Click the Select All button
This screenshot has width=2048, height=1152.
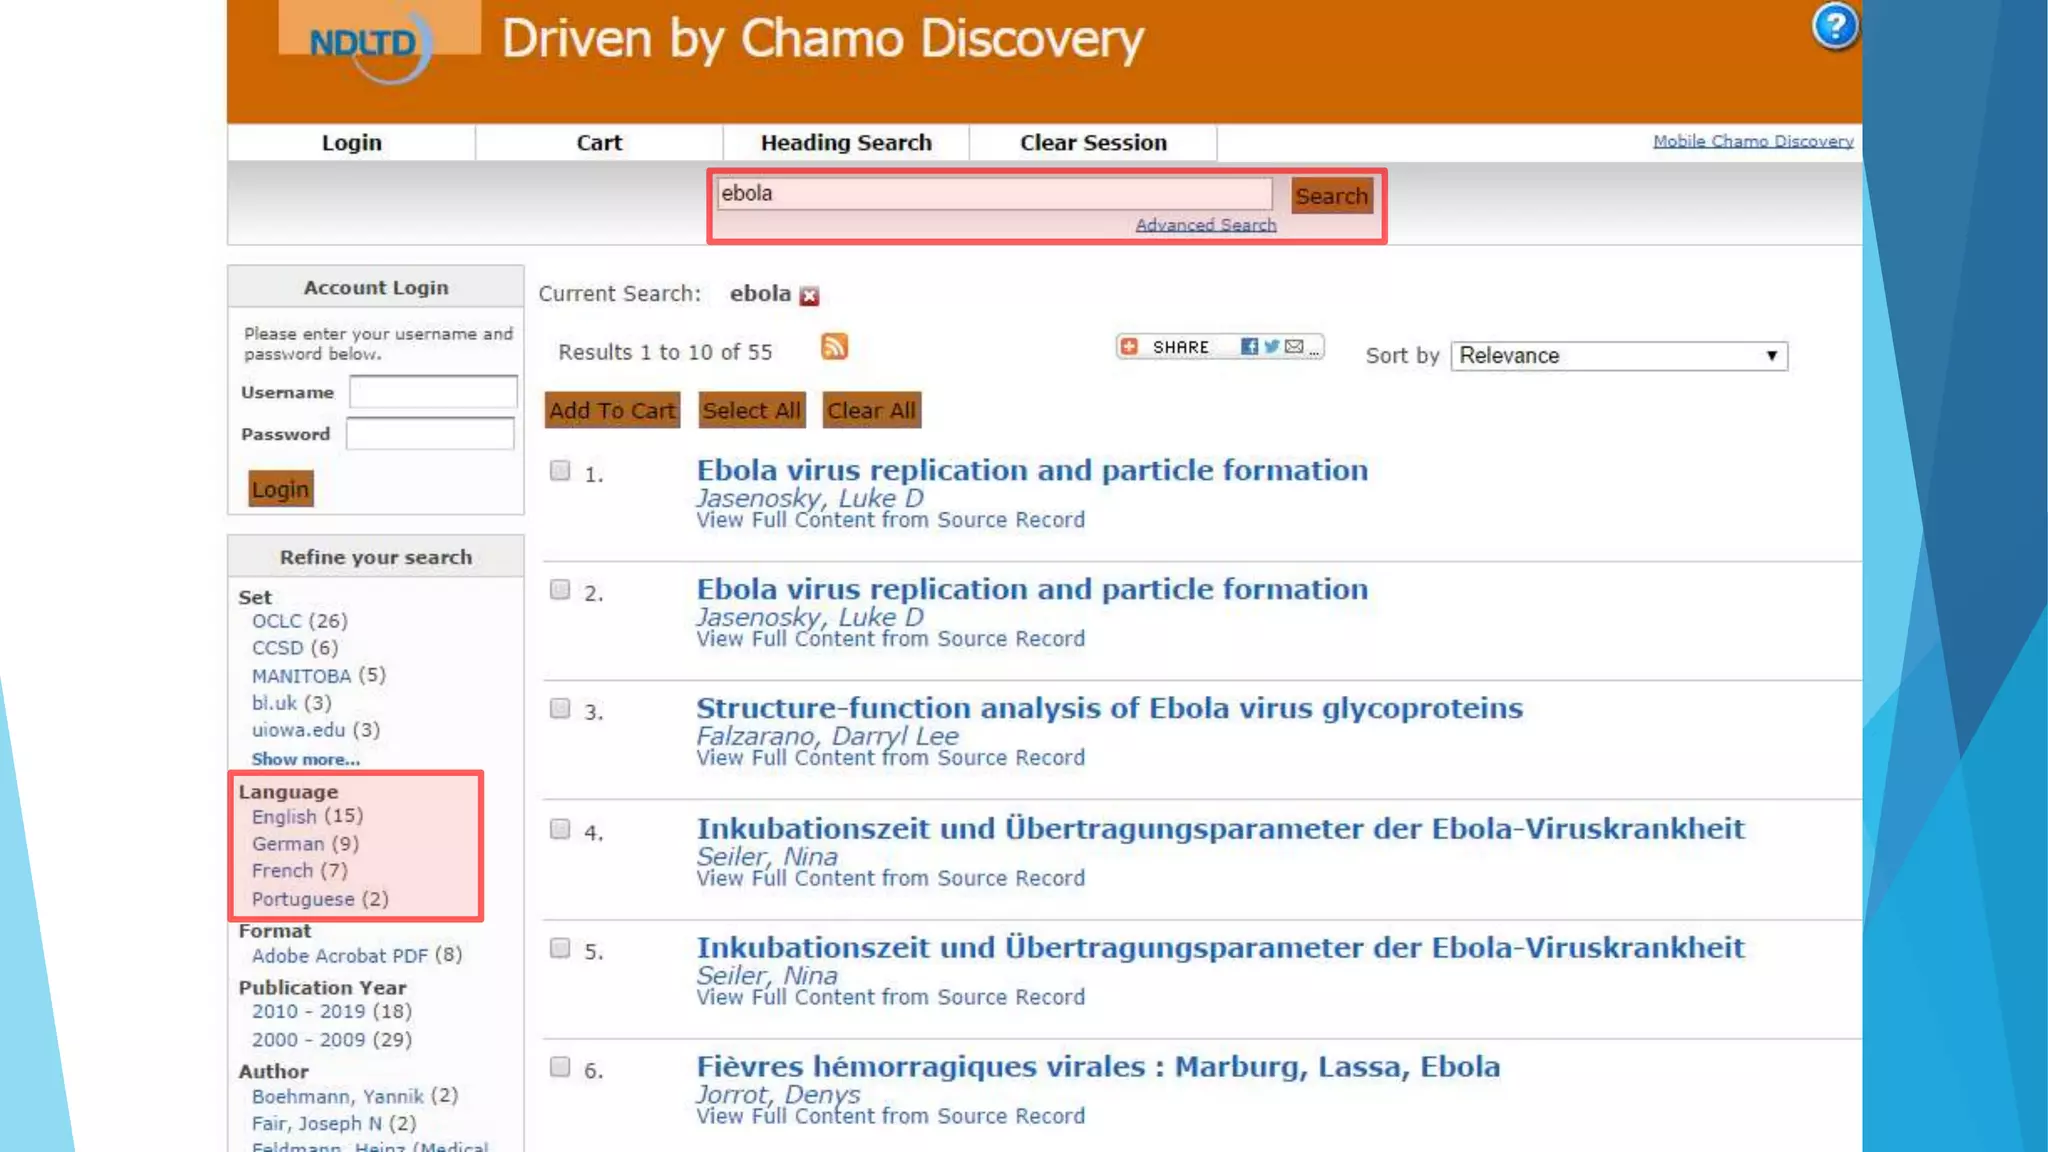pyautogui.click(x=751, y=410)
